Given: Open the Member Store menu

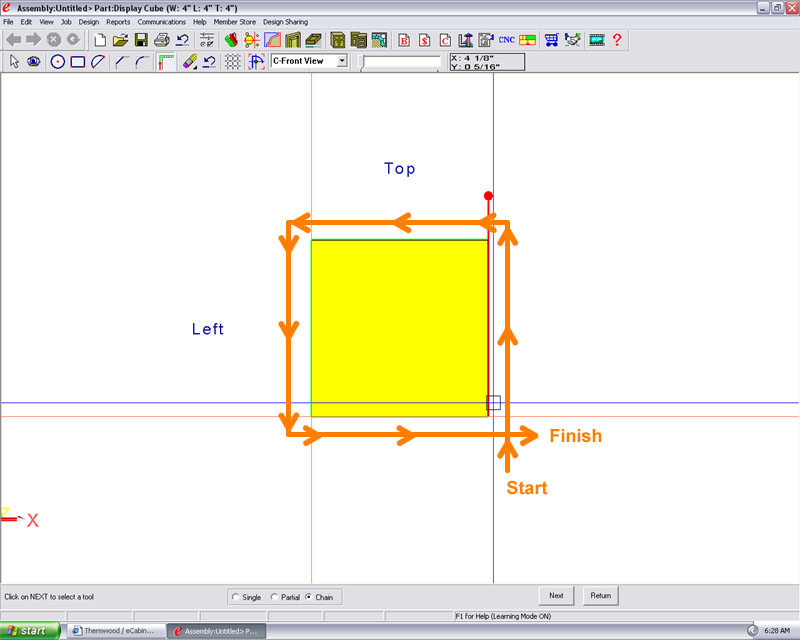Looking at the screenshot, I should click(x=234, y=22).
